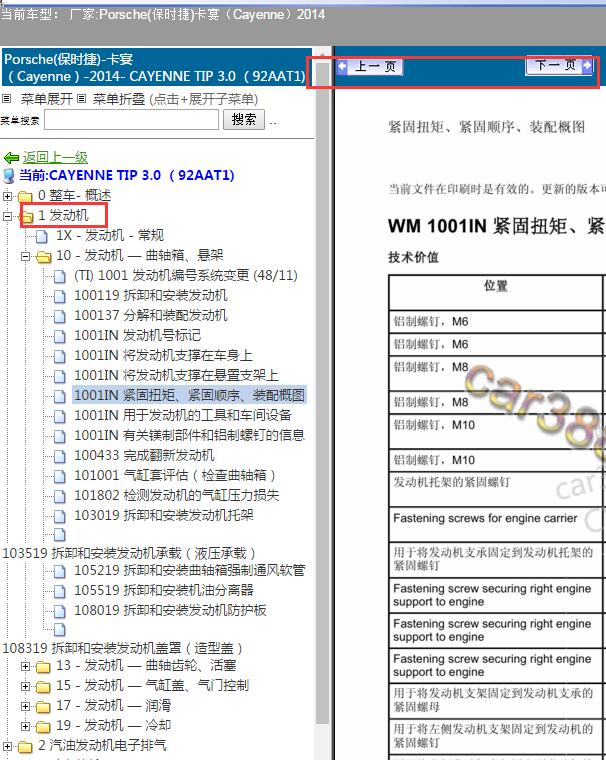Click document icon of 1X - 发动机 - 常规
This screenshot has width=606, height=760.
[42, 236]
